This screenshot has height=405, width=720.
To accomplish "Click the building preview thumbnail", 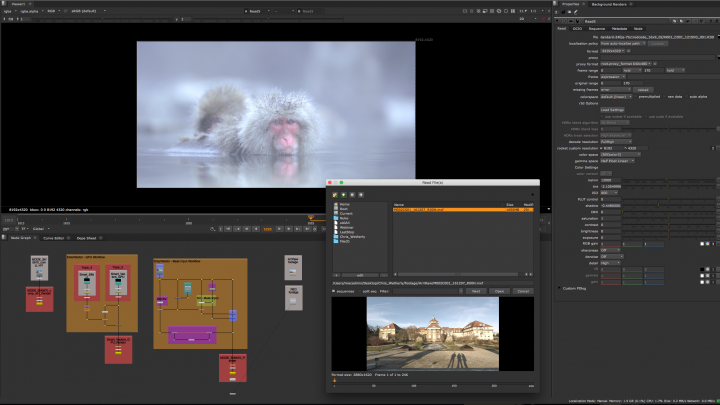I will 433,333.
